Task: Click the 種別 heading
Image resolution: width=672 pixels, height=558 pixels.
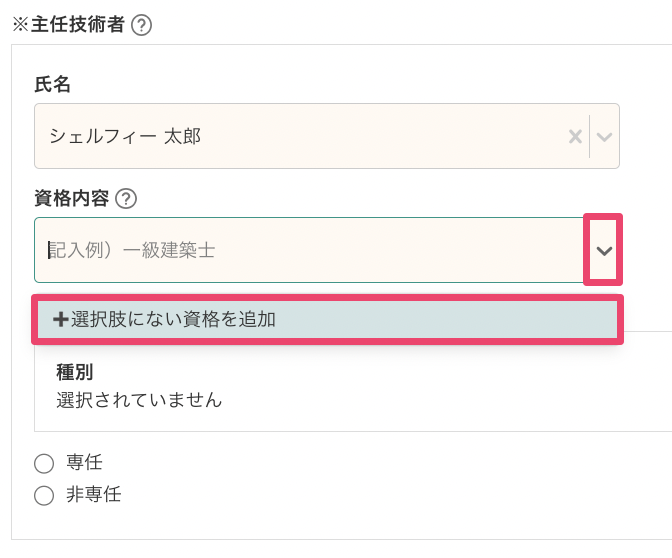Action: [75, 373]
